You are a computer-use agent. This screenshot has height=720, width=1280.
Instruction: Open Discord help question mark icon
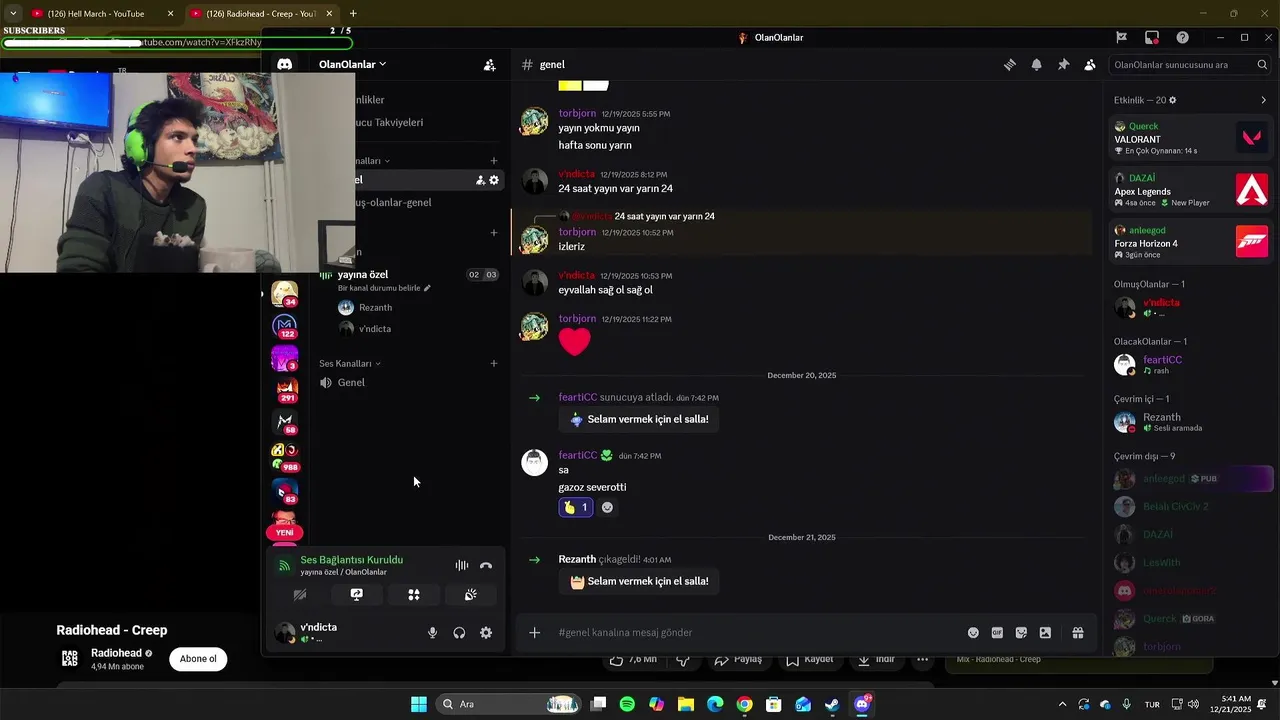pyautogui.click(x=1183, y=38)
